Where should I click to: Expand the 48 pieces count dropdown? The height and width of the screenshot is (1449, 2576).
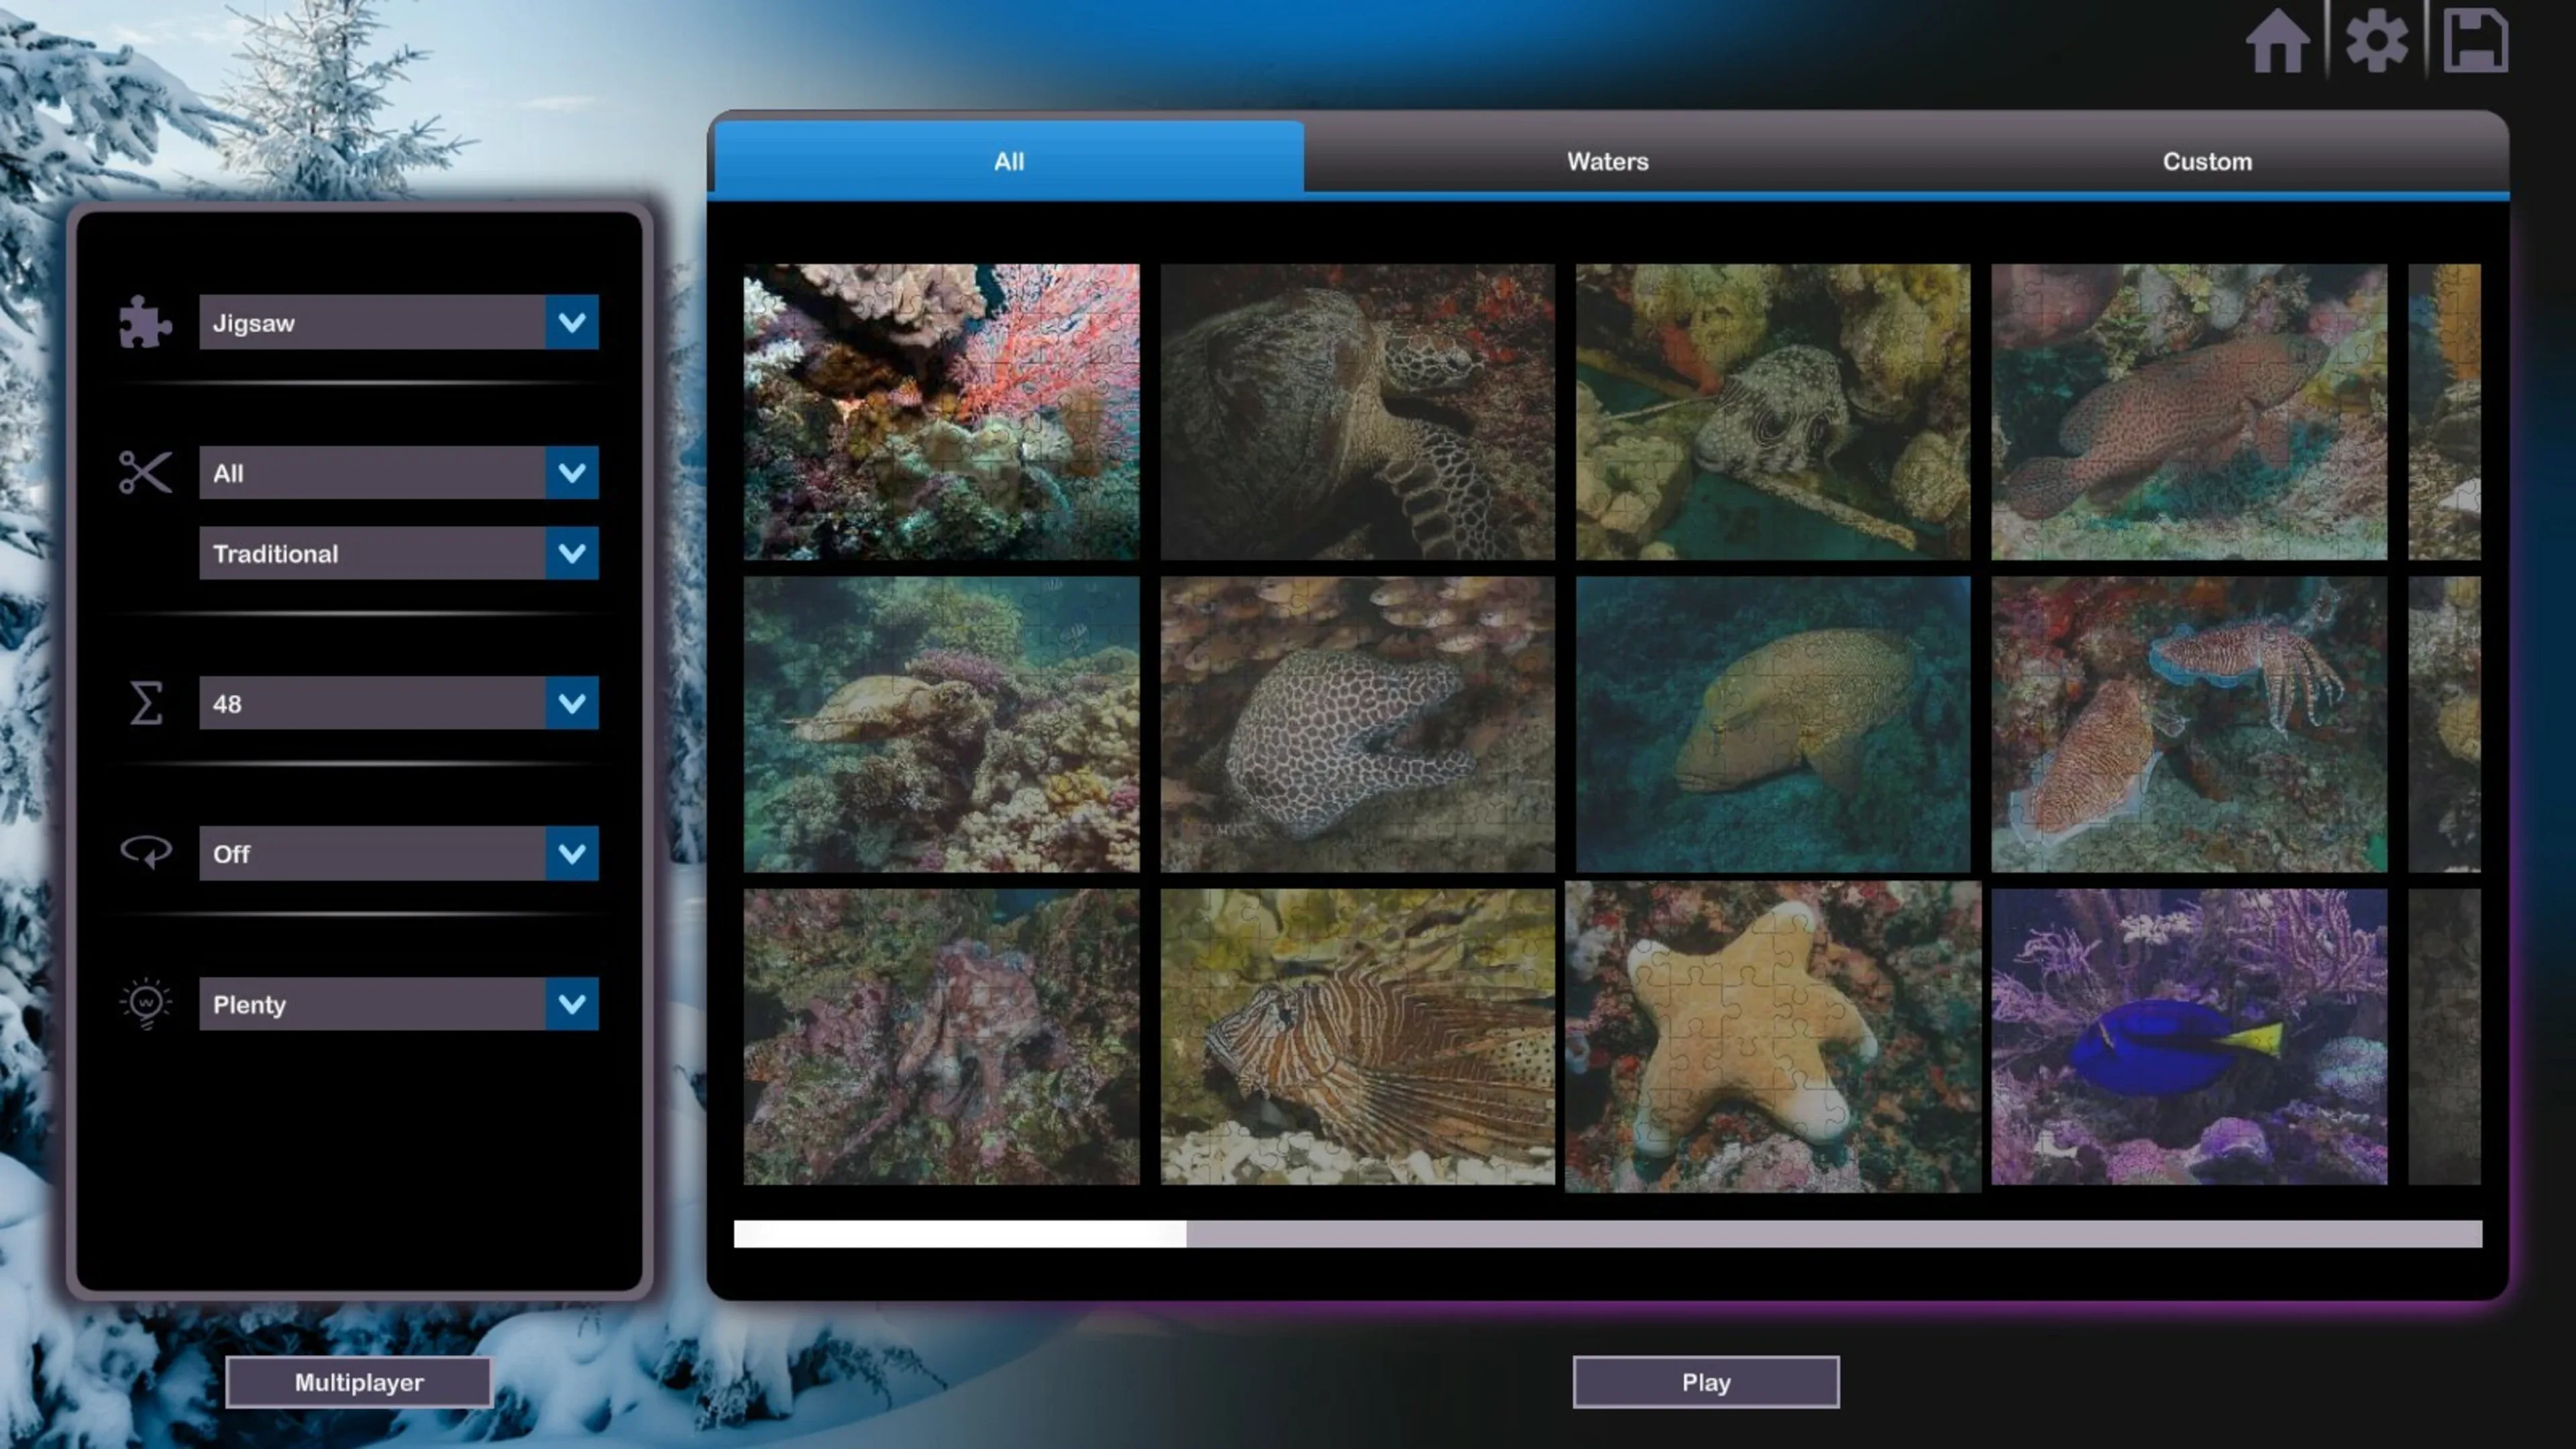571,703
